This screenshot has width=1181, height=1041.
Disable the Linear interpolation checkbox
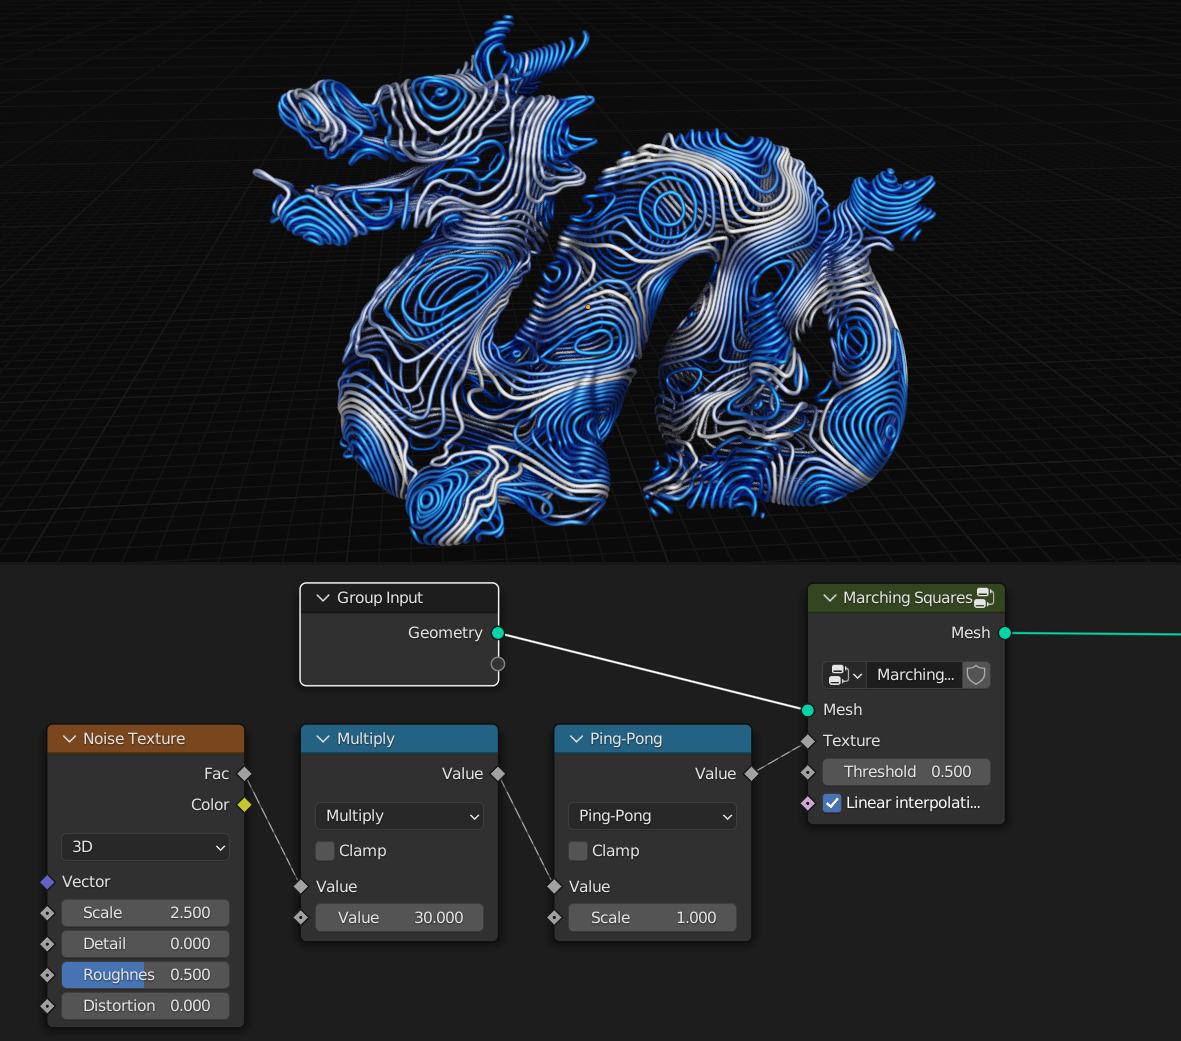[x=832, y=803]
